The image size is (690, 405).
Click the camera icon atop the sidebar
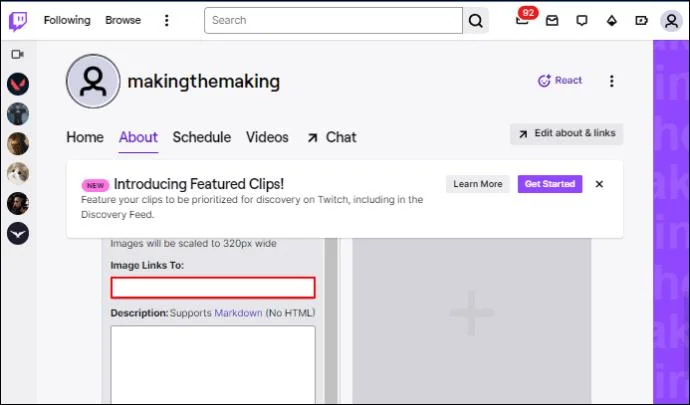[18, 54]
